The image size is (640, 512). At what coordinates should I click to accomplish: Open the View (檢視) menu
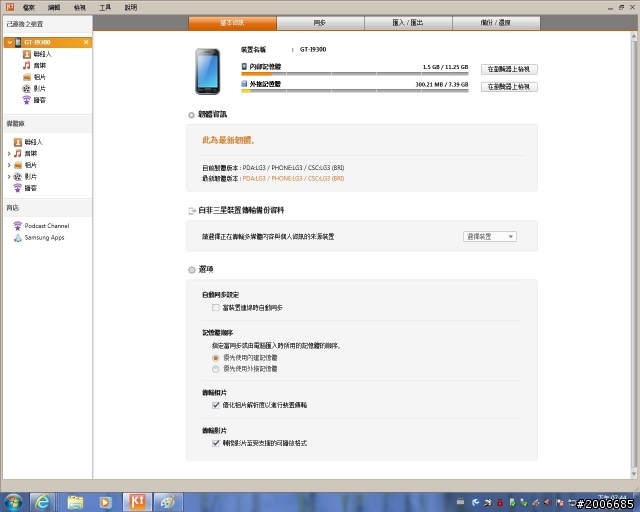(x=80, y=8)
